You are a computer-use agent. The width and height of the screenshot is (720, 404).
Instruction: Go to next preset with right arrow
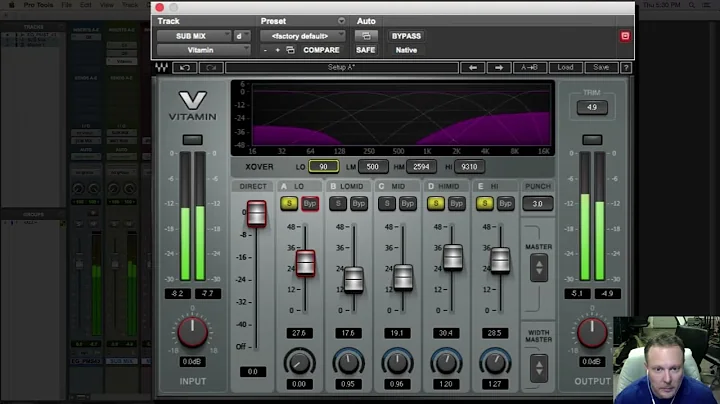499,67
